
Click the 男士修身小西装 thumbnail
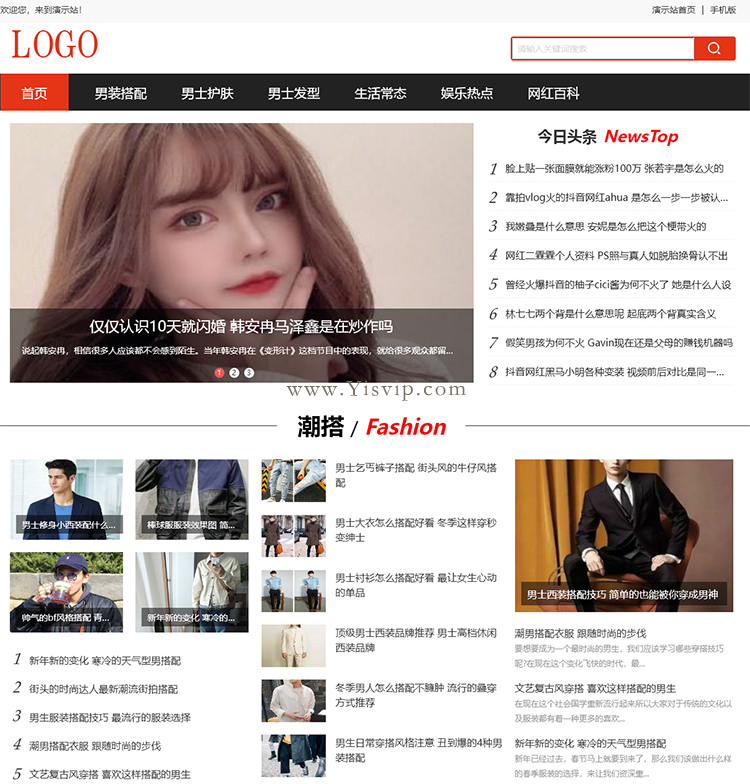[x=66, y=499]
